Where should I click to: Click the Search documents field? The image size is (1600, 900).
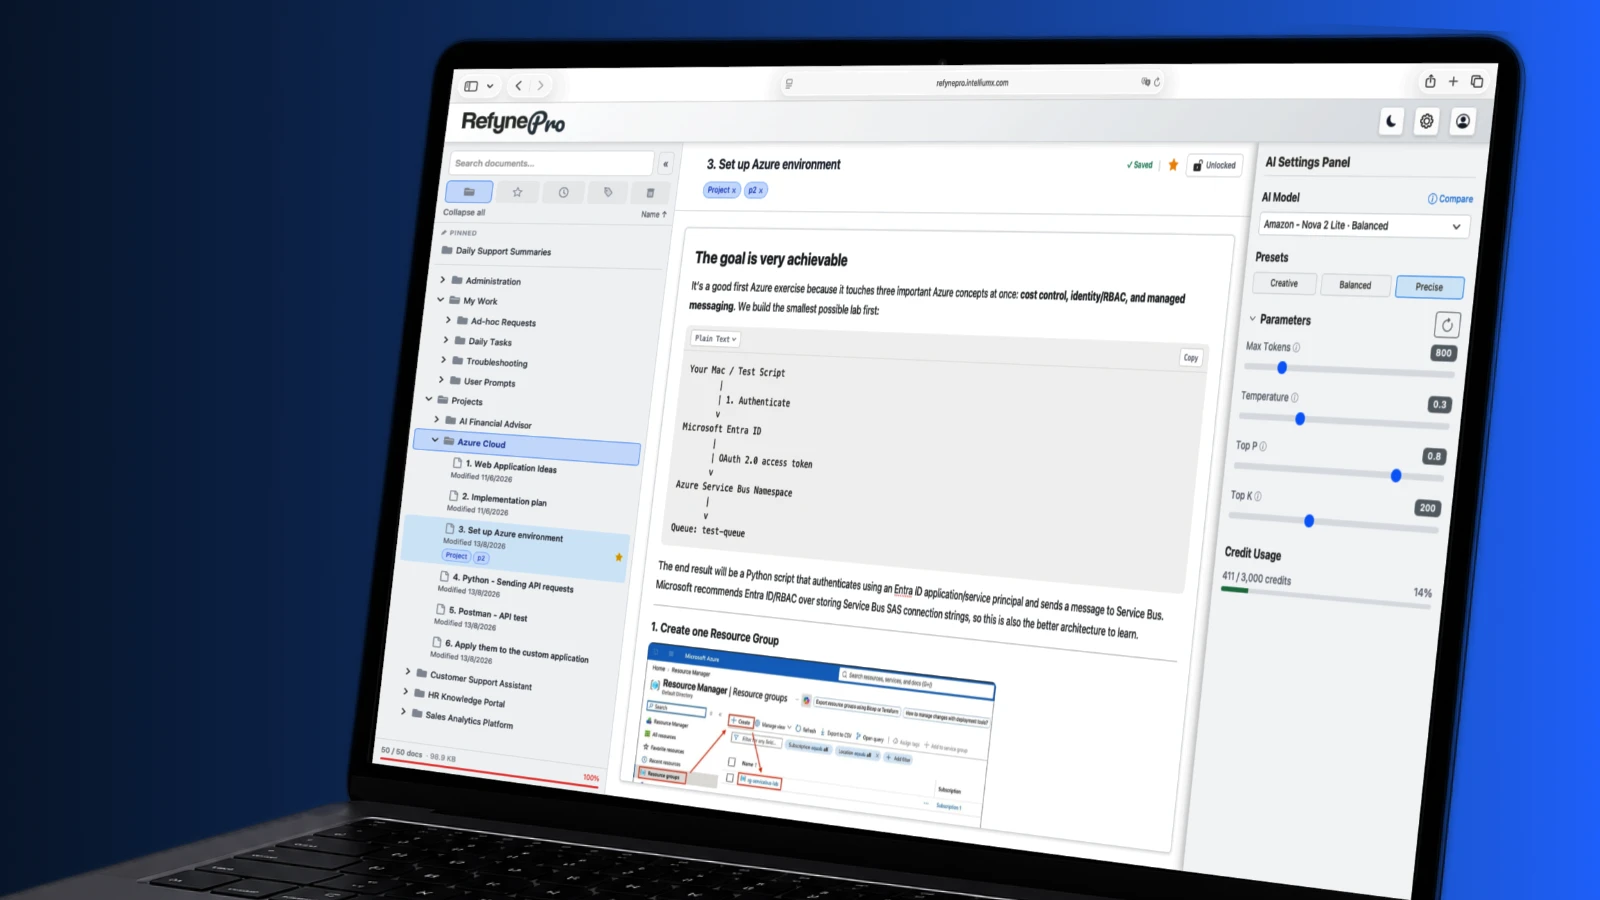pyautogui.click(x=551, y=163)
